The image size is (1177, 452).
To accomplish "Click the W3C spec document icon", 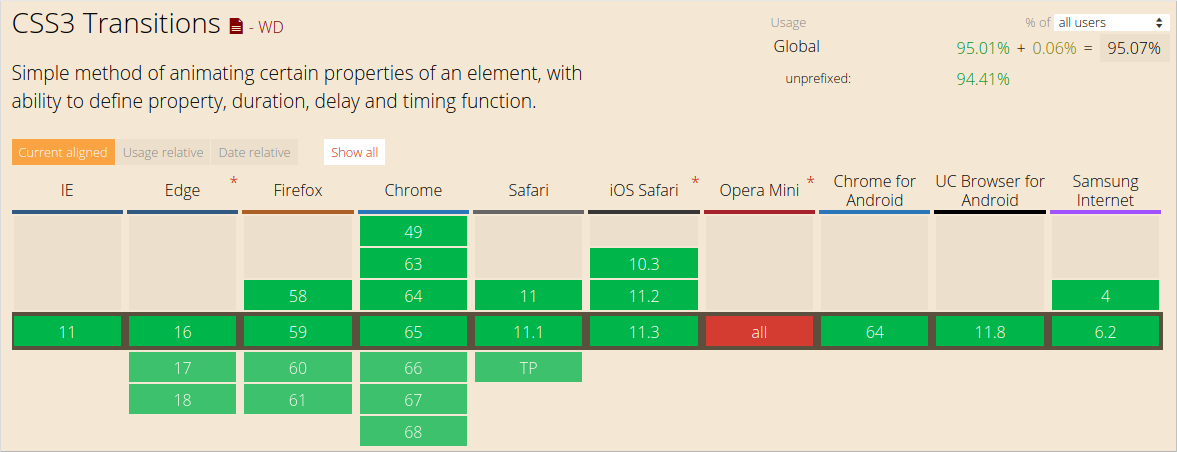I will click(x=236, y=27).
